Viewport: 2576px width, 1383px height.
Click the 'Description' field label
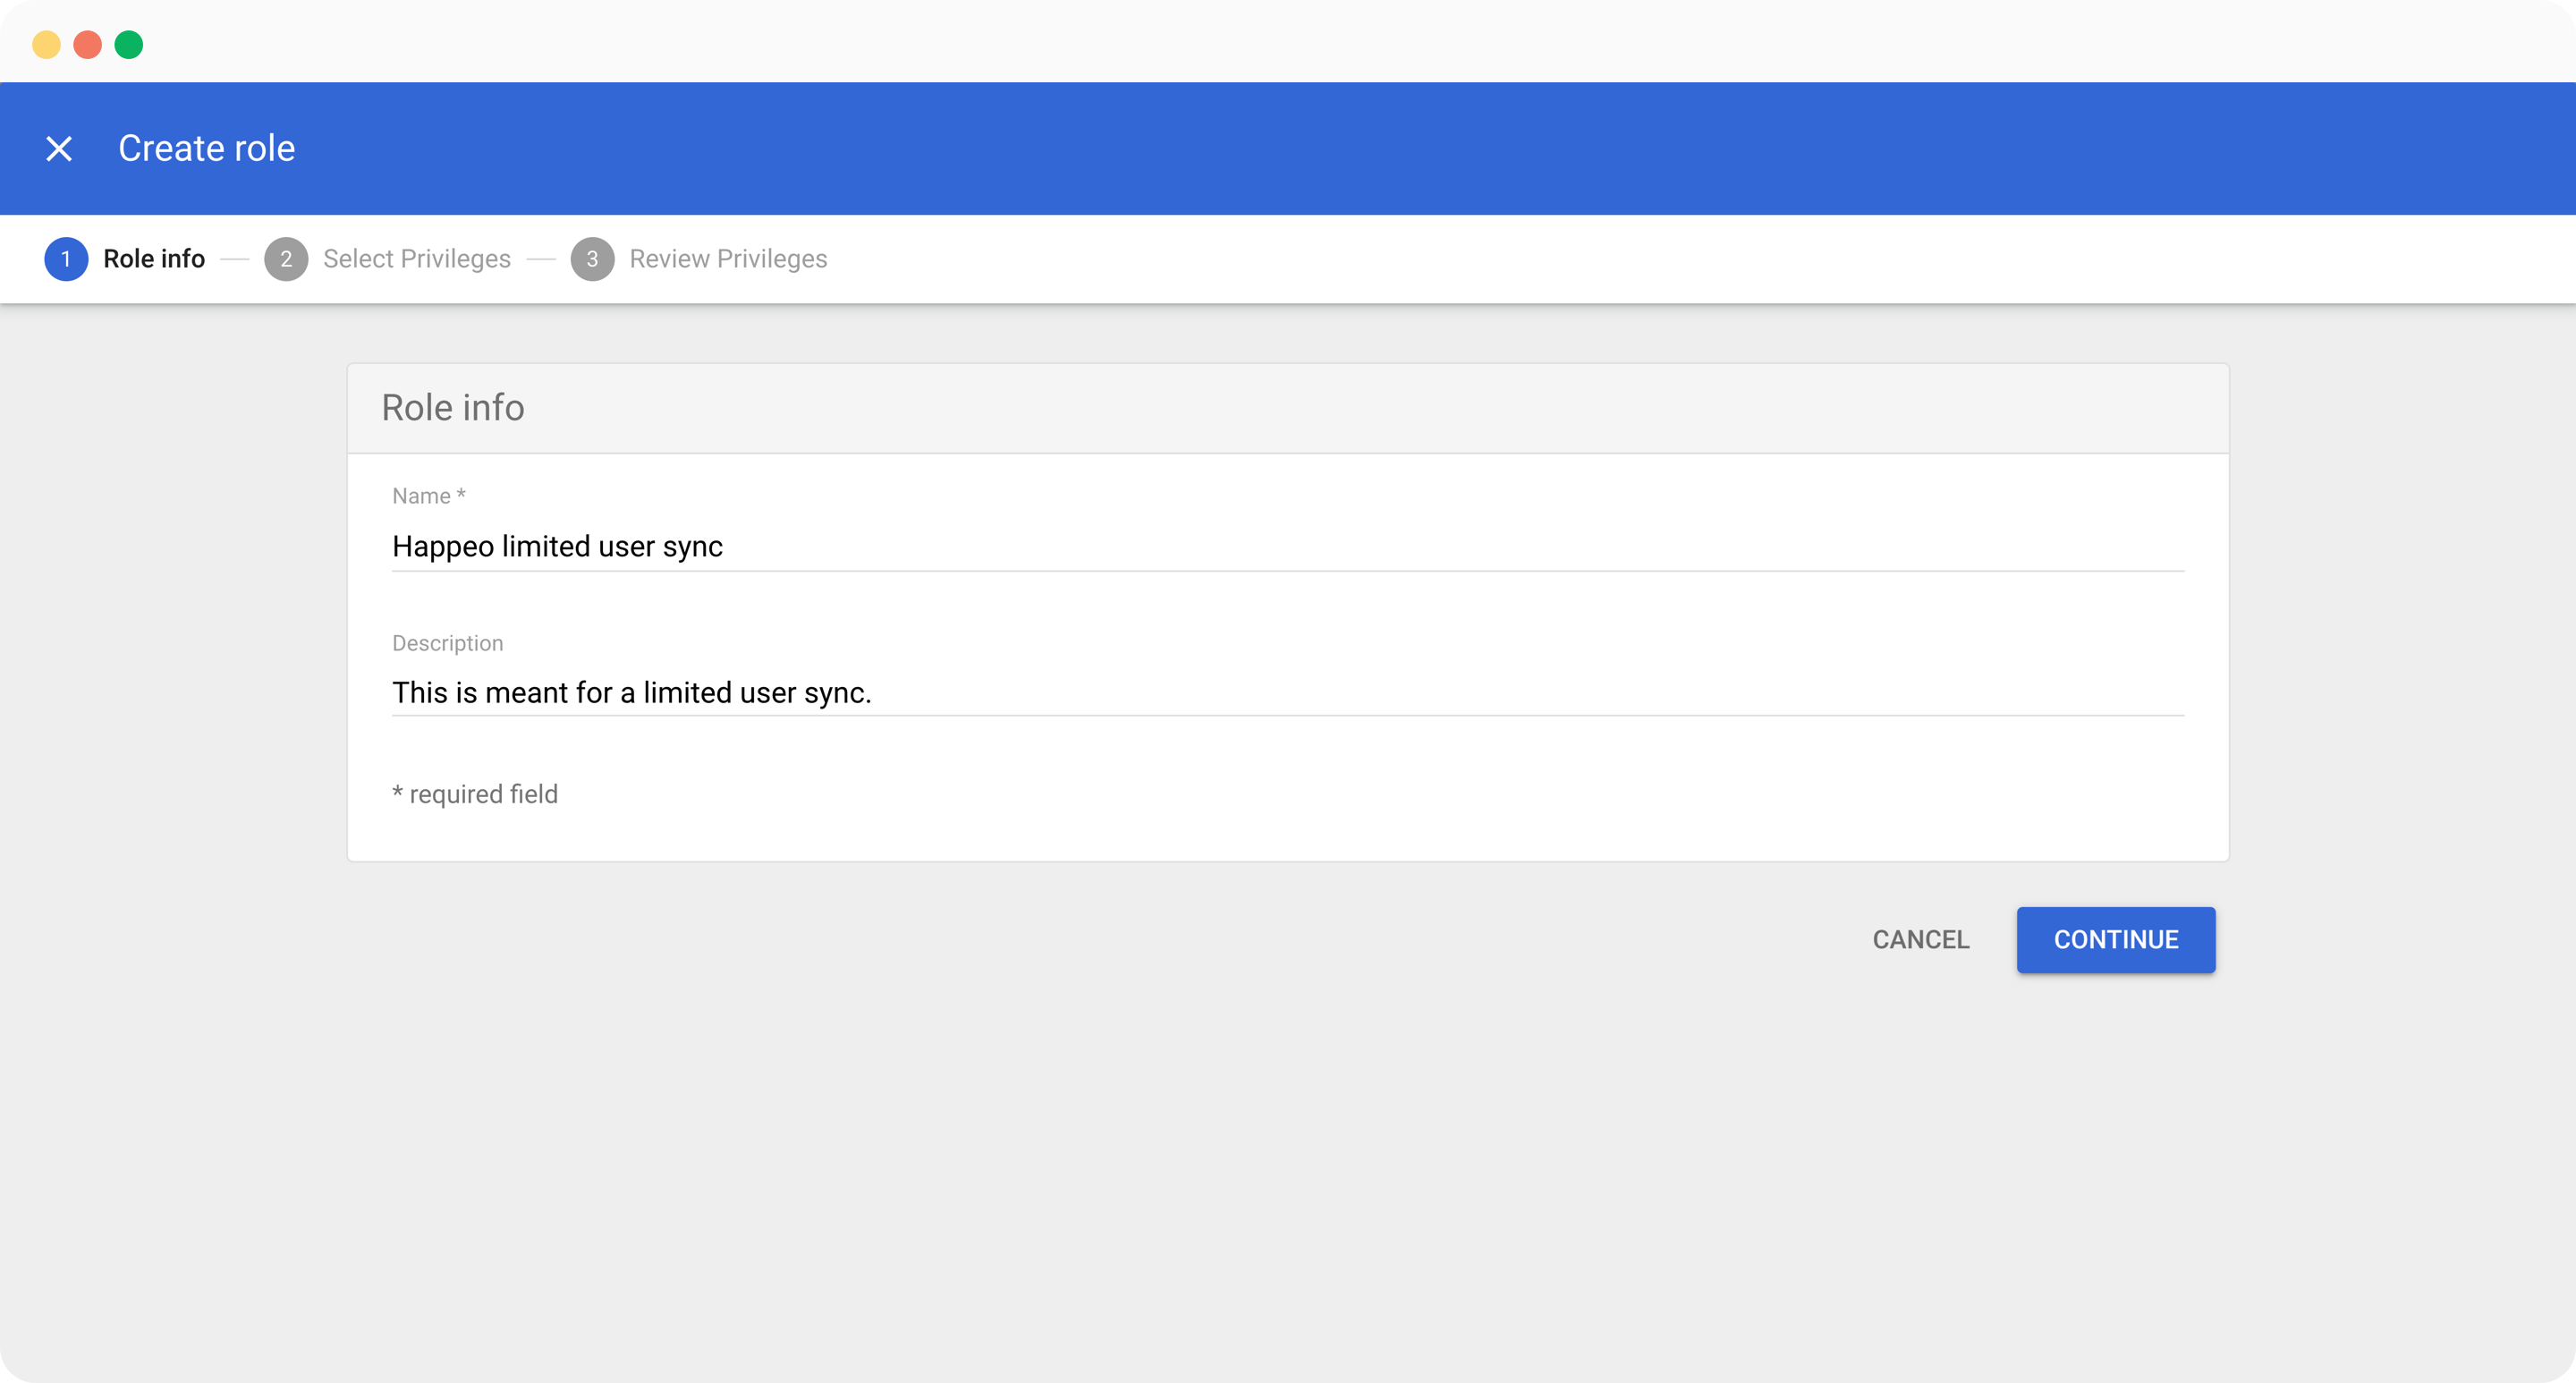[448, 643]
